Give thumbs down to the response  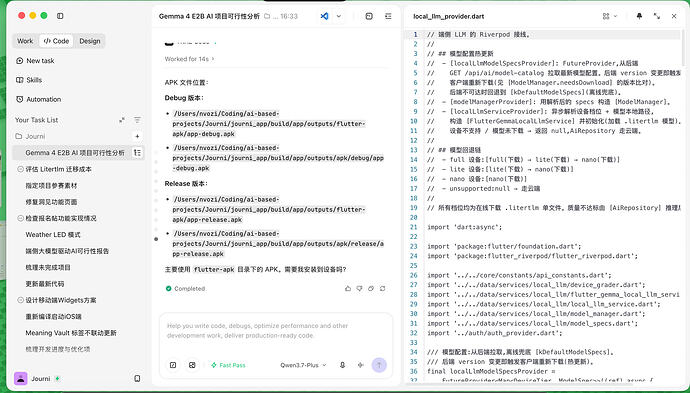click(x=360, y=289)
